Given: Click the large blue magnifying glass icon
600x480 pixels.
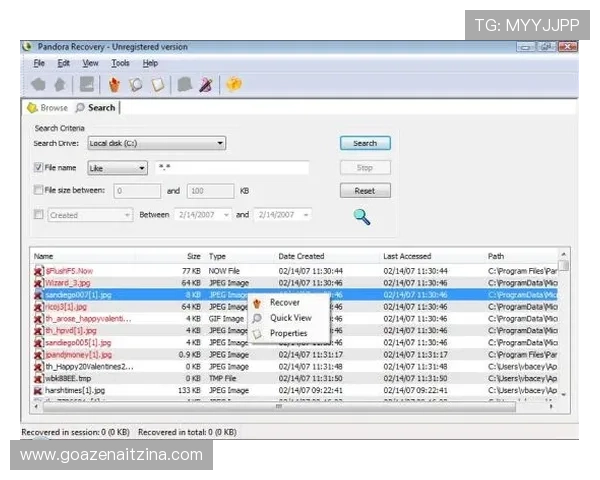Looking at the screenshot, I should point(363,216).
